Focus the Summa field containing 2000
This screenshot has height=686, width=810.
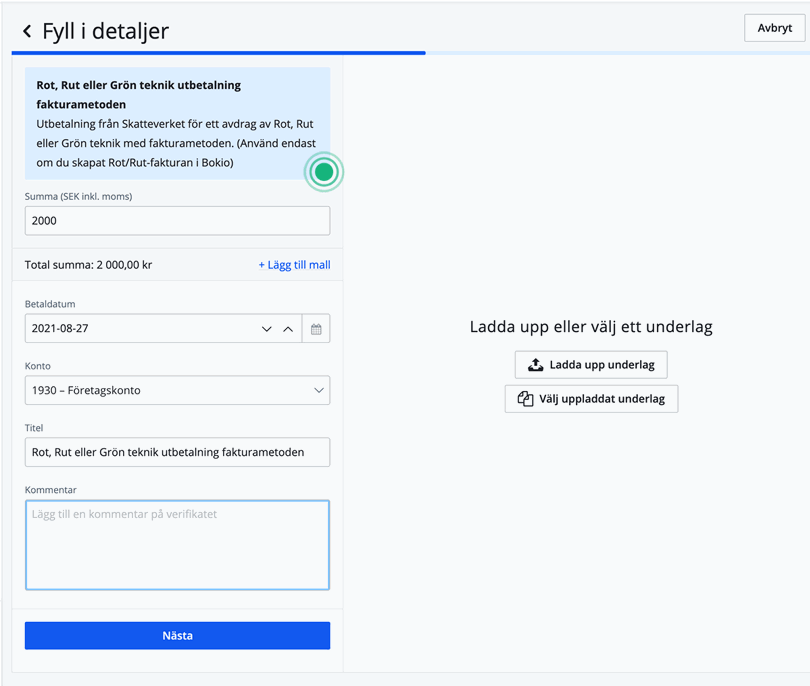[177, 221]
